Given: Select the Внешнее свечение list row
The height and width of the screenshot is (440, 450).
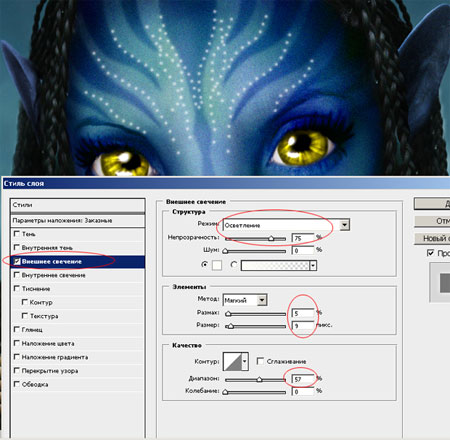Looking at the screenshot, I should tap(78, 261).
